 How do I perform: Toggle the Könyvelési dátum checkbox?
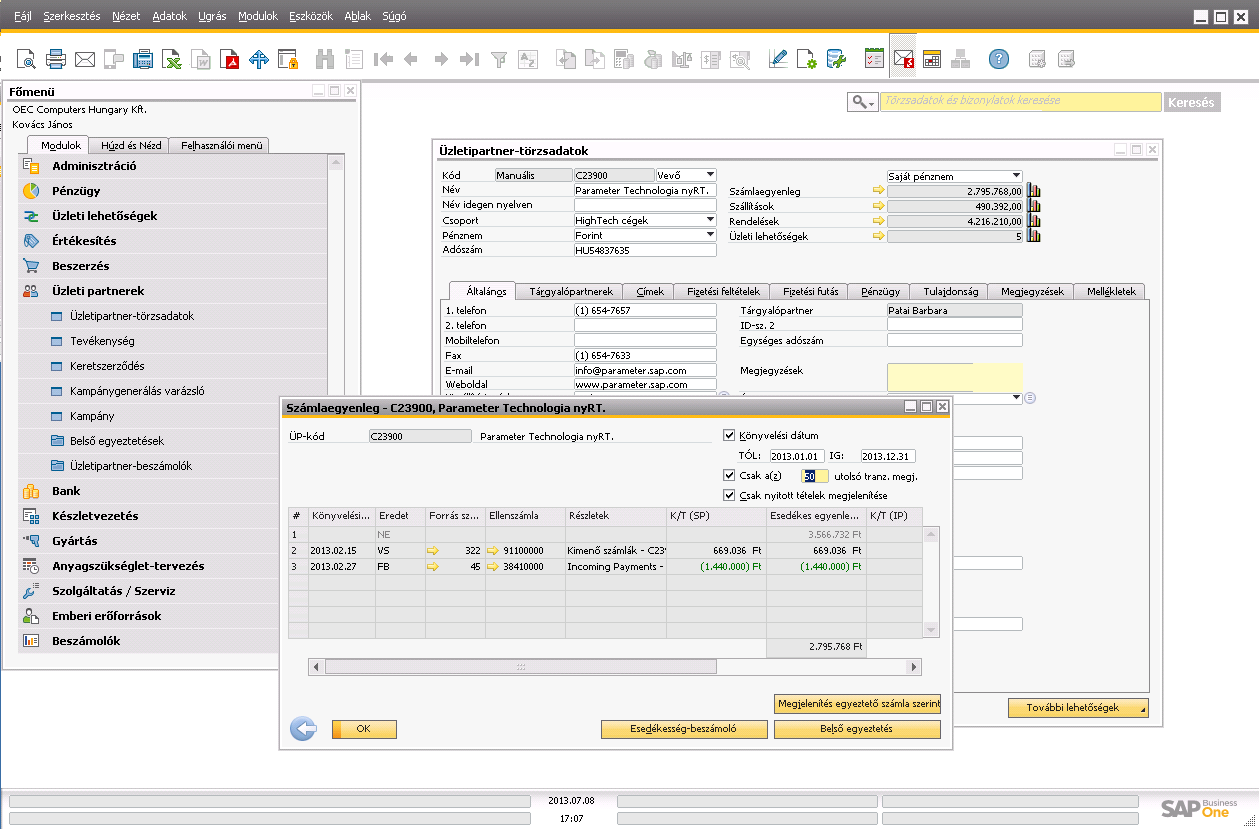point(729,435)
